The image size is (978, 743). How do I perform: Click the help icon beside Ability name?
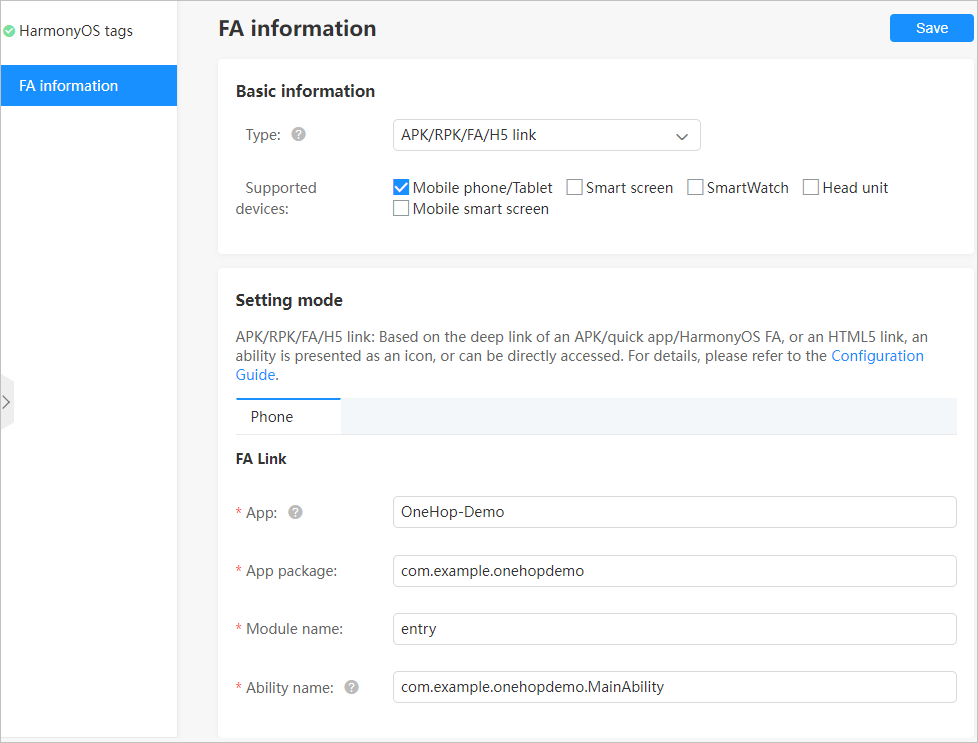coord(352,687)
